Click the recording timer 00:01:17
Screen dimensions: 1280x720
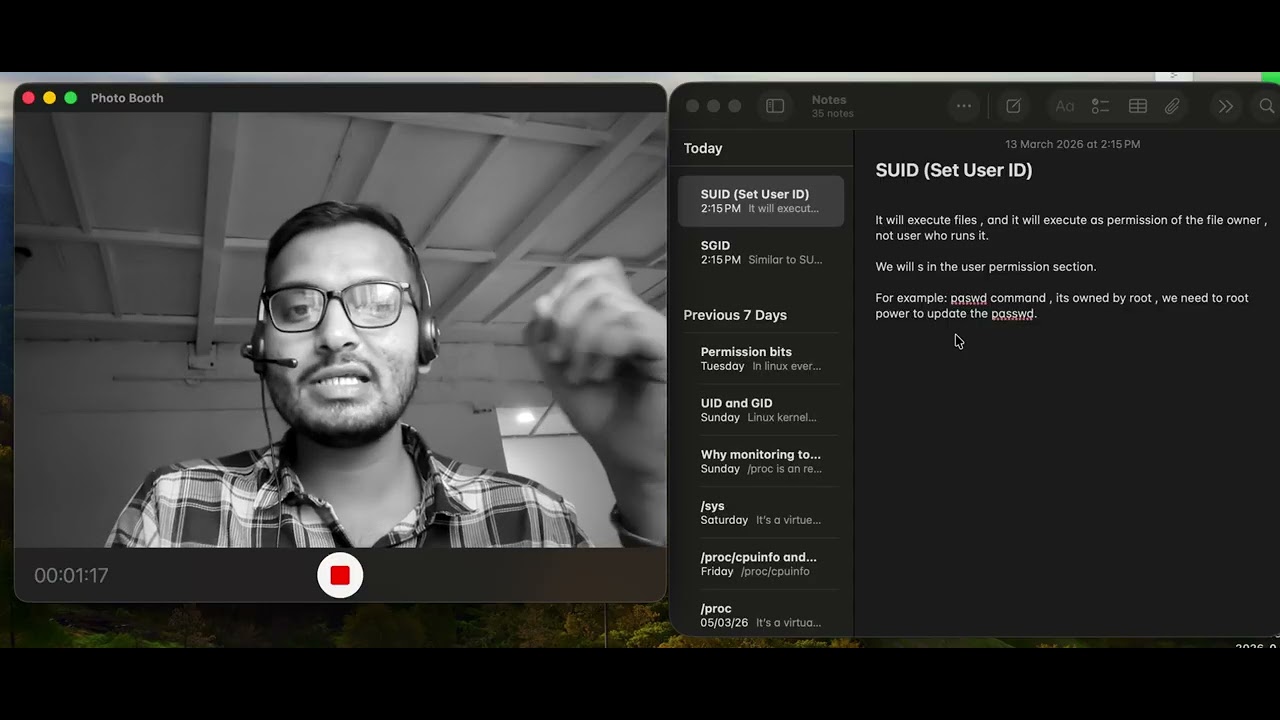click(x=71, y=575)
